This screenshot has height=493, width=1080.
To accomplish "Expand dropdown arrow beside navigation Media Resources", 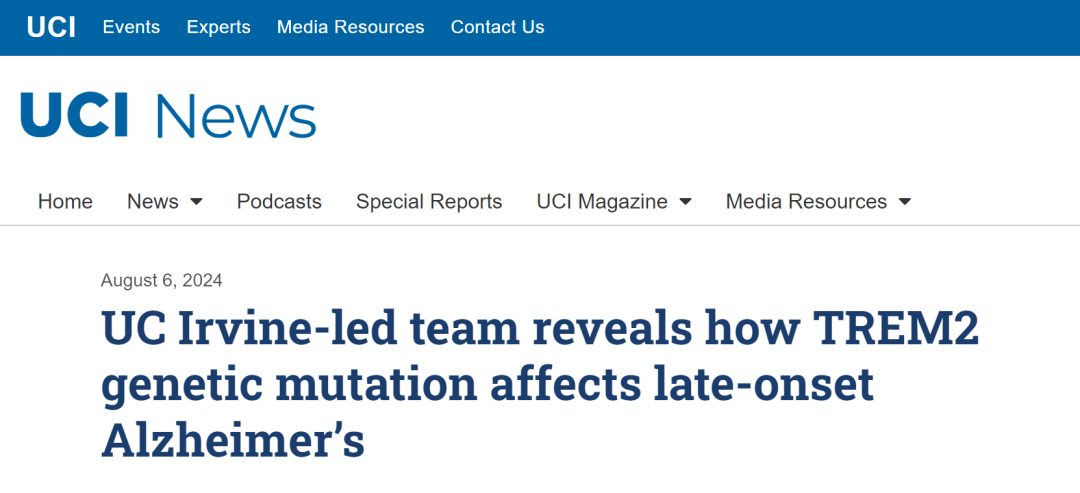I will (x=905, y=202).
